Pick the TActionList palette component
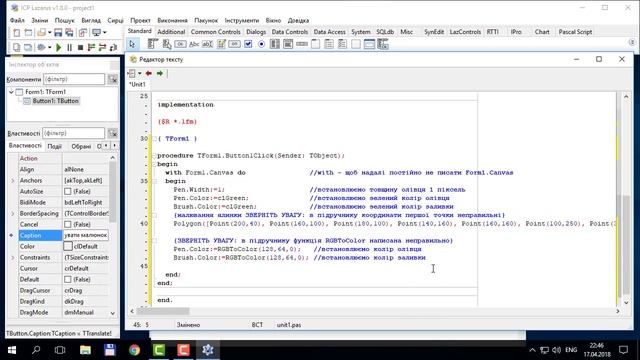Viewport: 640px width, 360px height. 382,44
